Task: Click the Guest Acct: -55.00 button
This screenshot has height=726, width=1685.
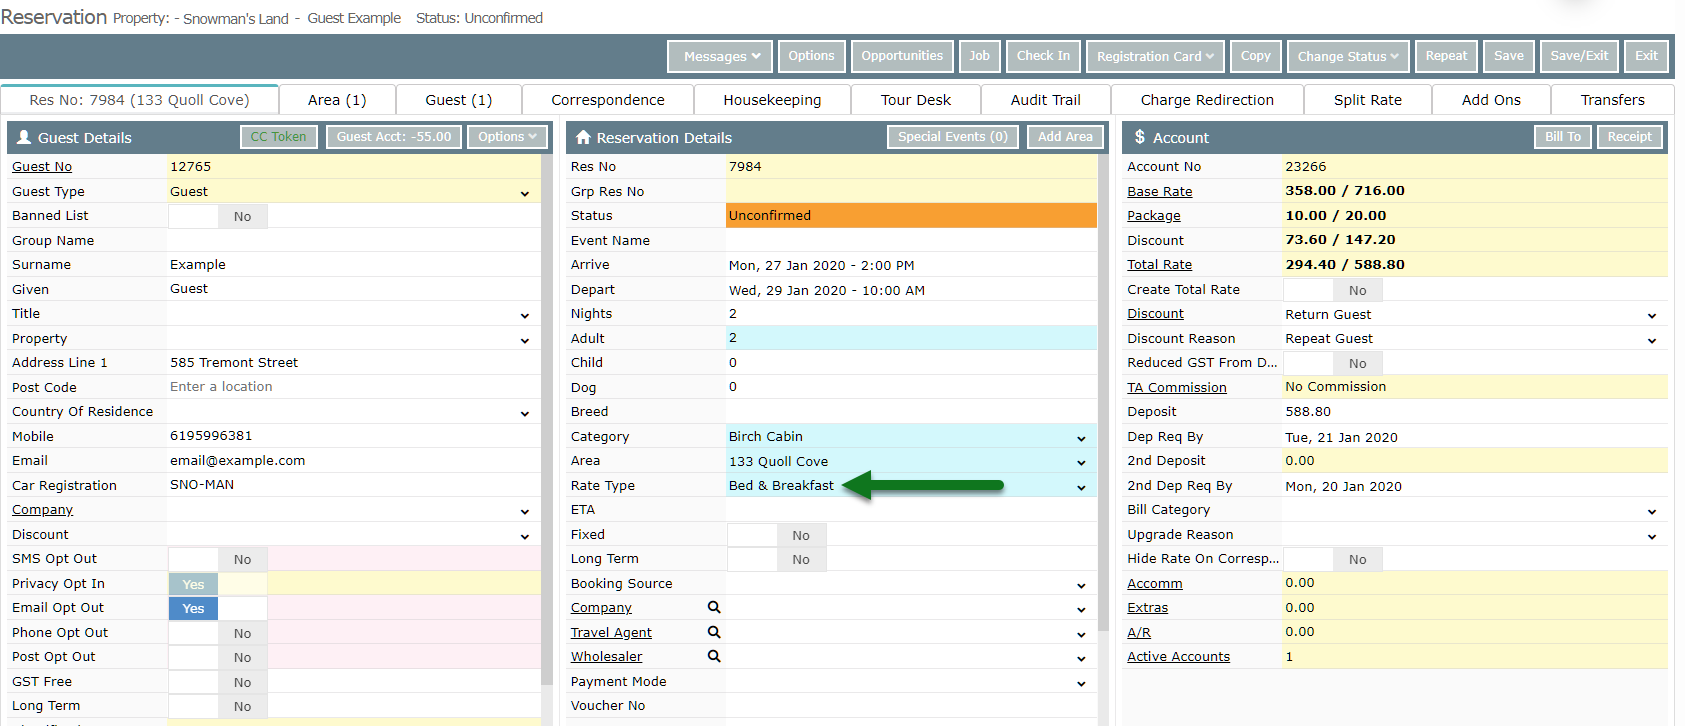Action: 394,137
